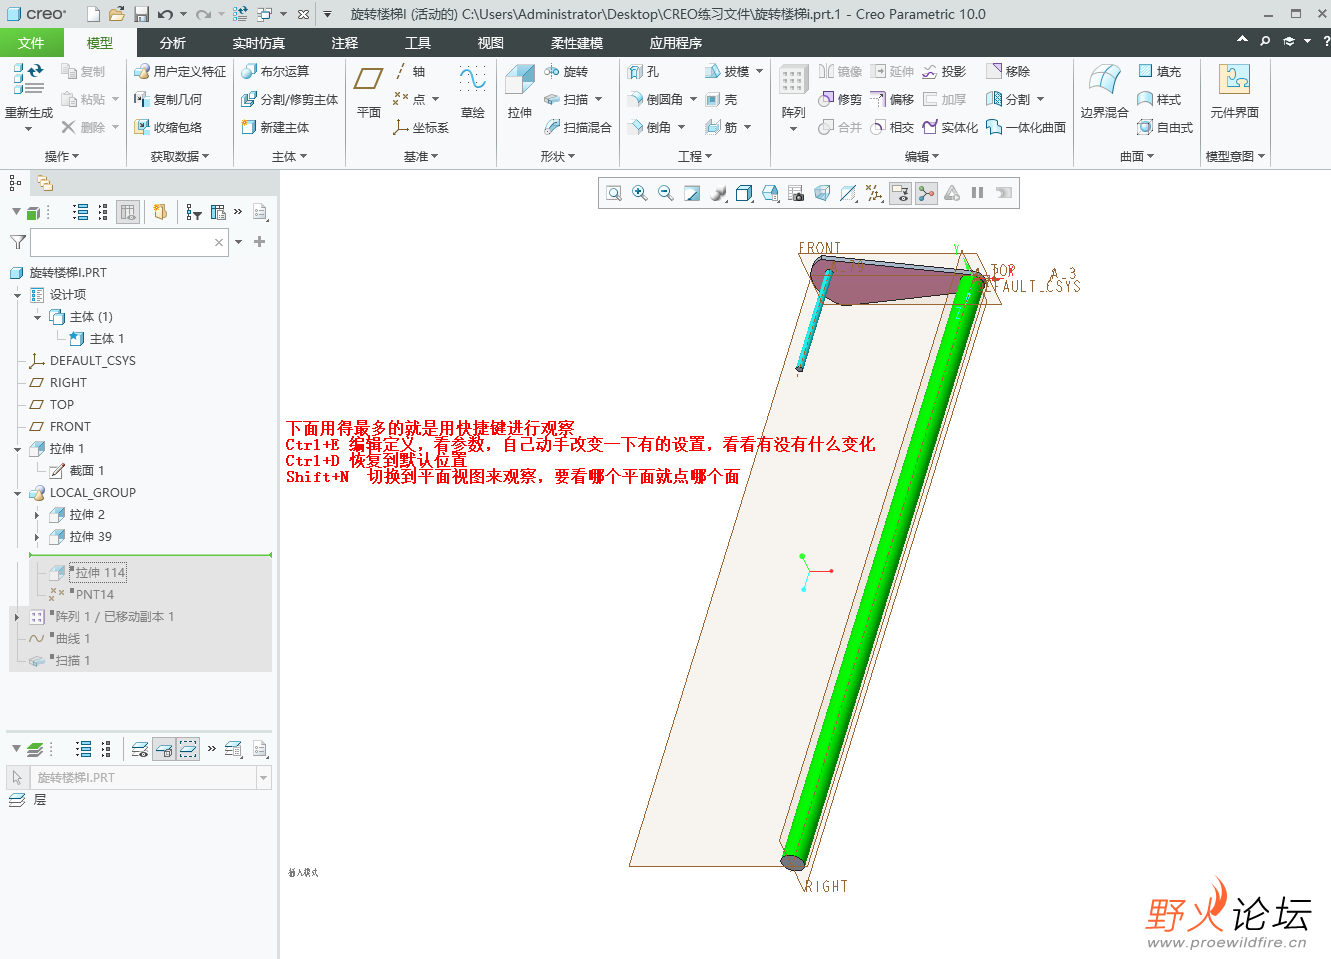Click 自由式 button

tap(1166, 128)
